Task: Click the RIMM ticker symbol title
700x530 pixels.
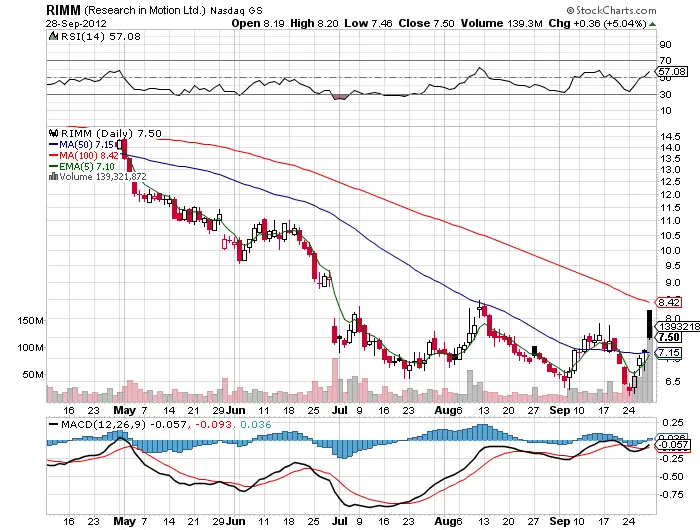Action: click(x=63, y=9)
